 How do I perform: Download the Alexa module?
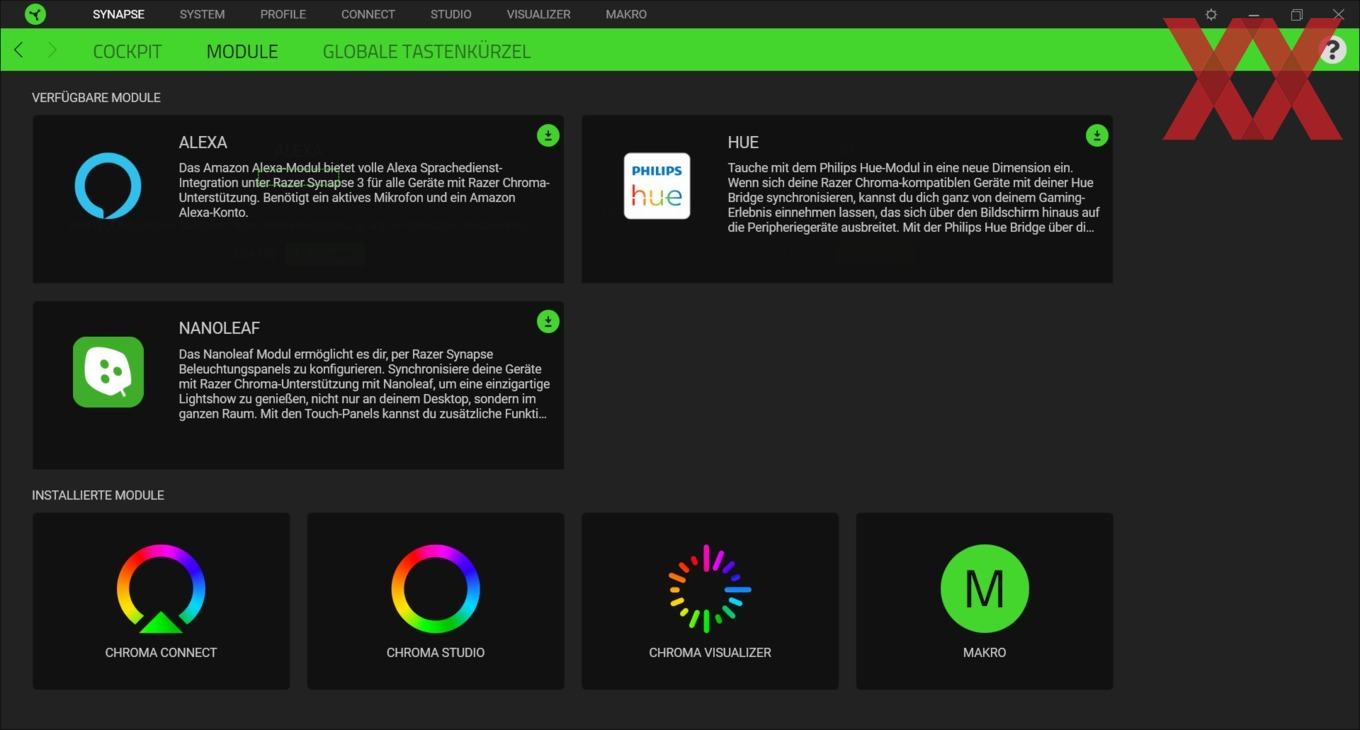(x=548, y=135)
